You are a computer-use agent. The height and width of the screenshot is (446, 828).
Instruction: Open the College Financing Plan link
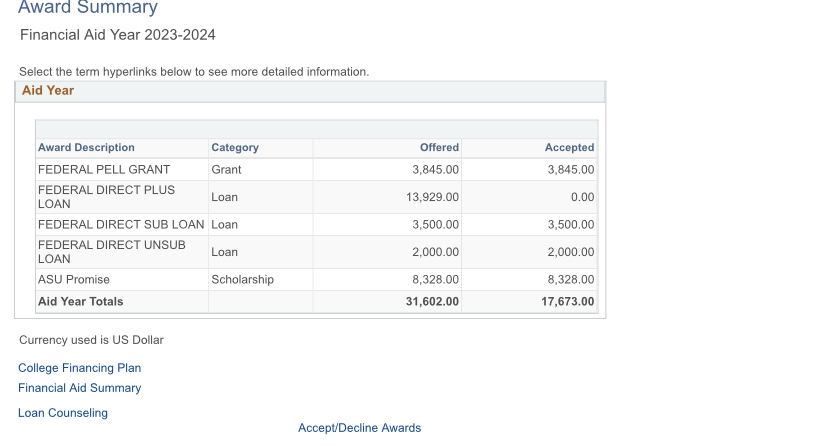[79, 368]
